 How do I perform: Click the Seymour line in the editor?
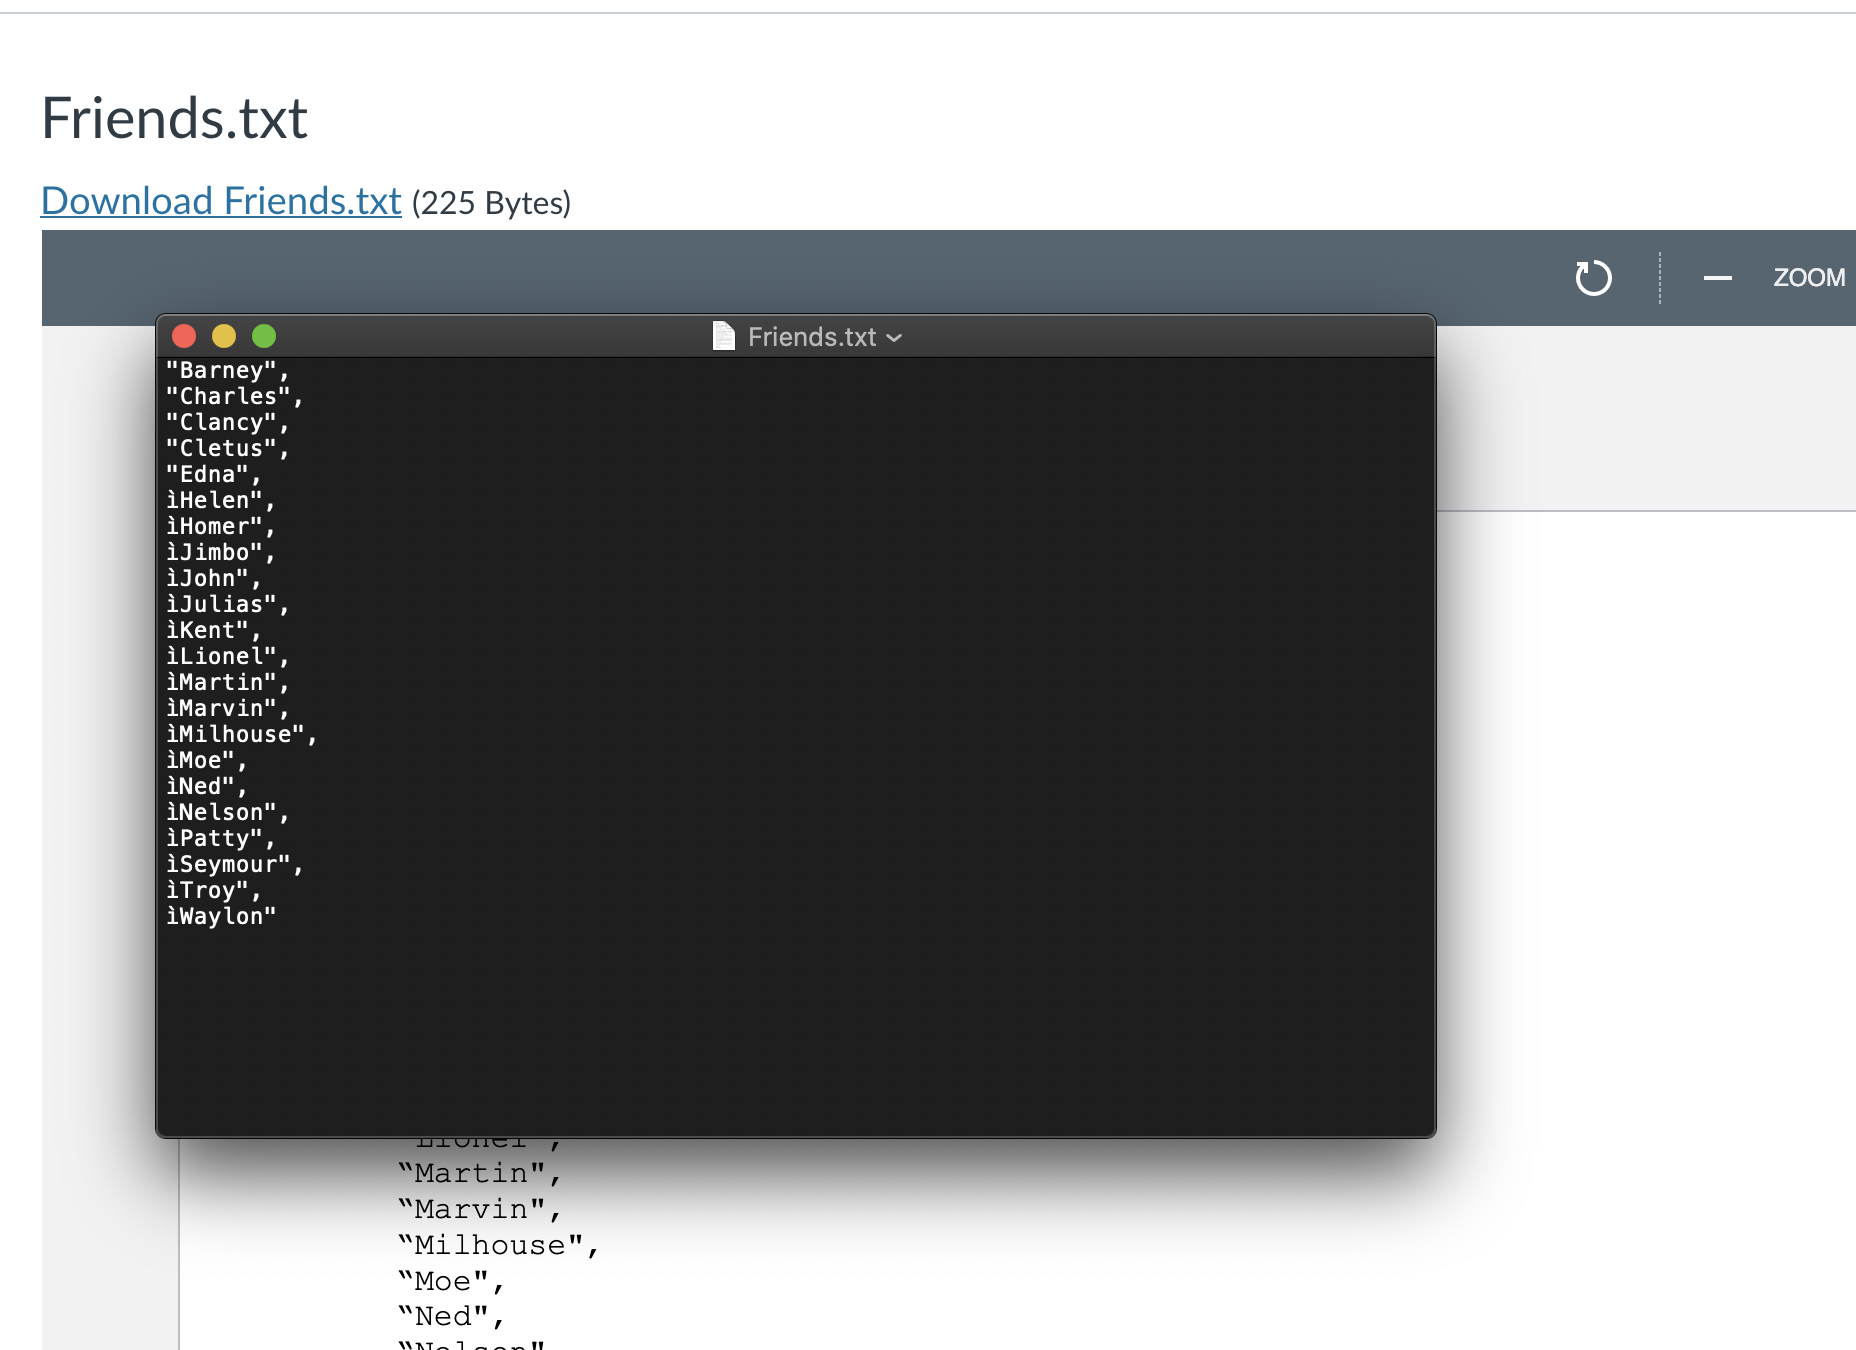point(234,865)
